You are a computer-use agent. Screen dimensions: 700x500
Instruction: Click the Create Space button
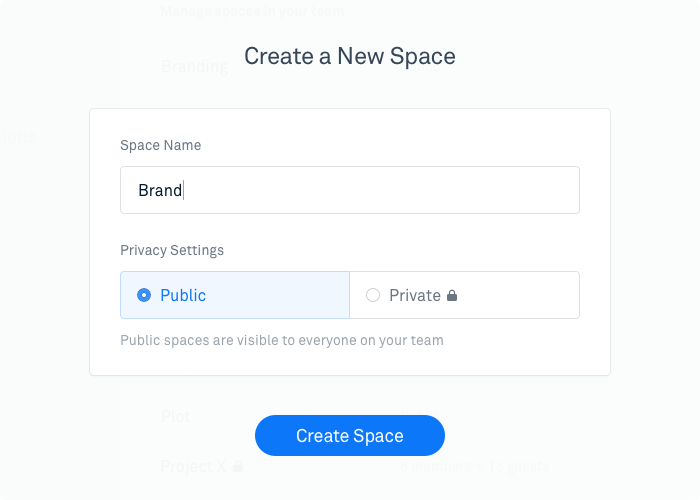tap(350, 435)
